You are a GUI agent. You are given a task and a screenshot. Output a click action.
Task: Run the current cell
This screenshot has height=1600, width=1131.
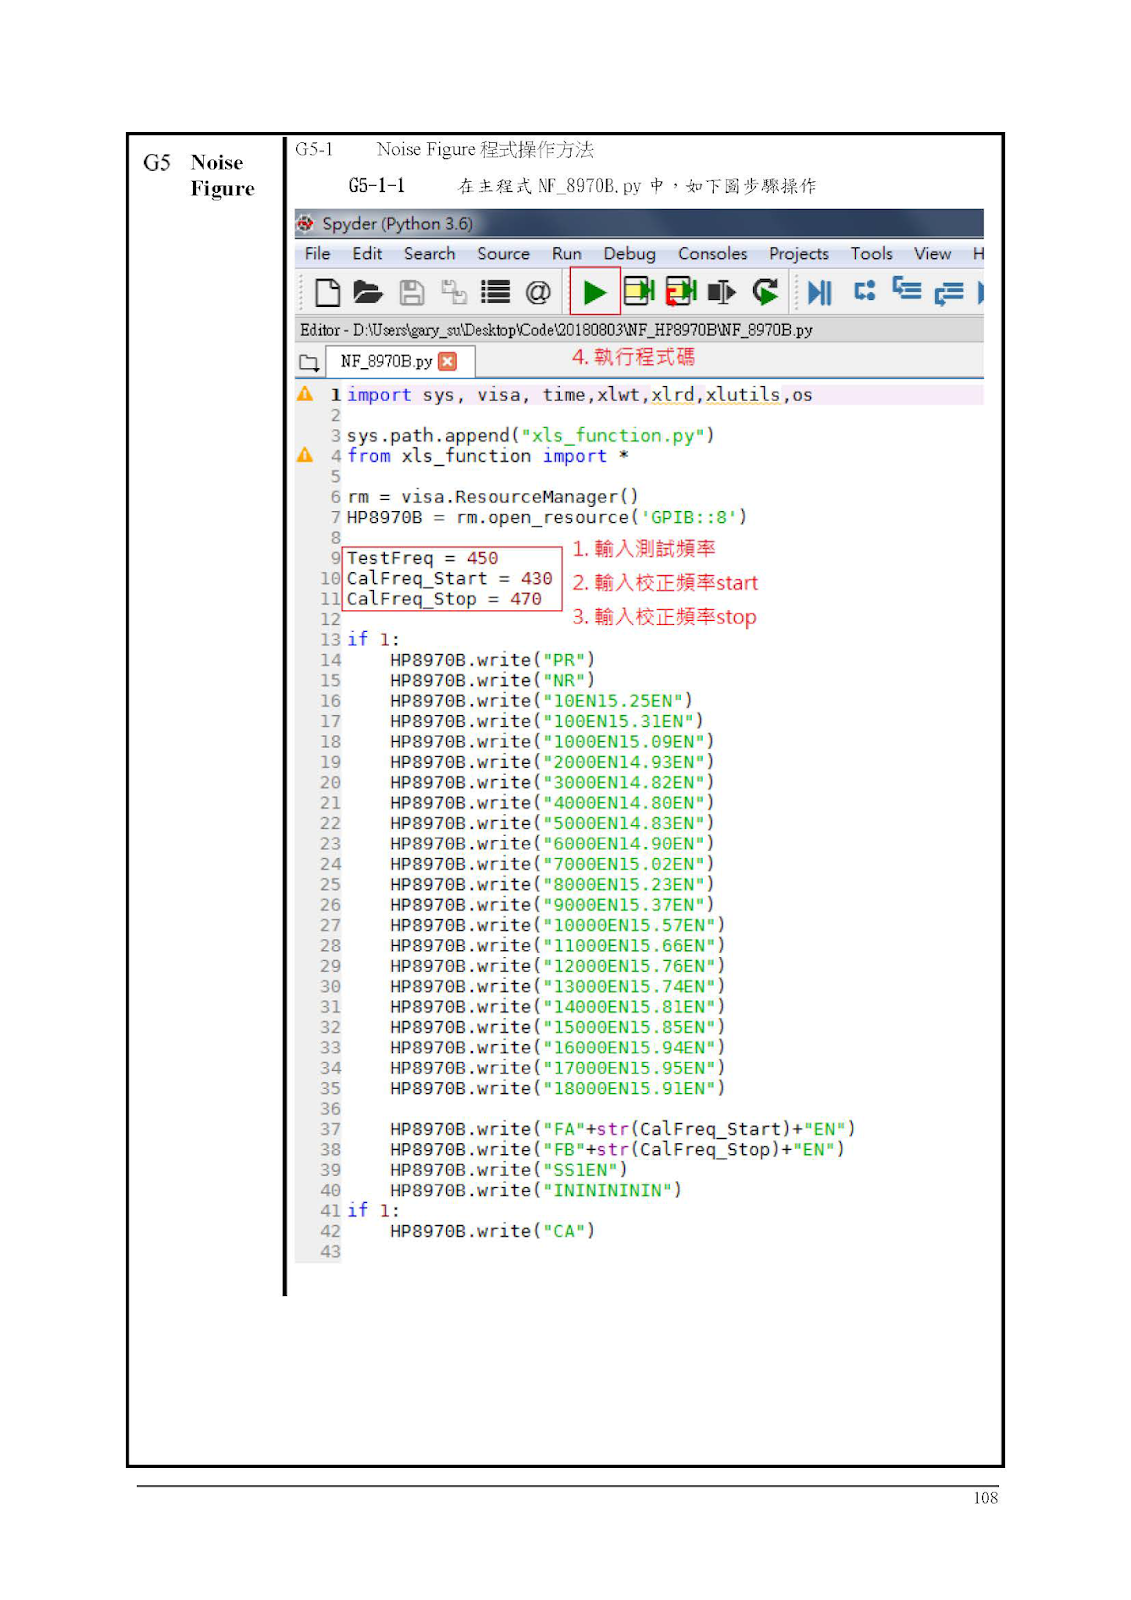point(638,292)
